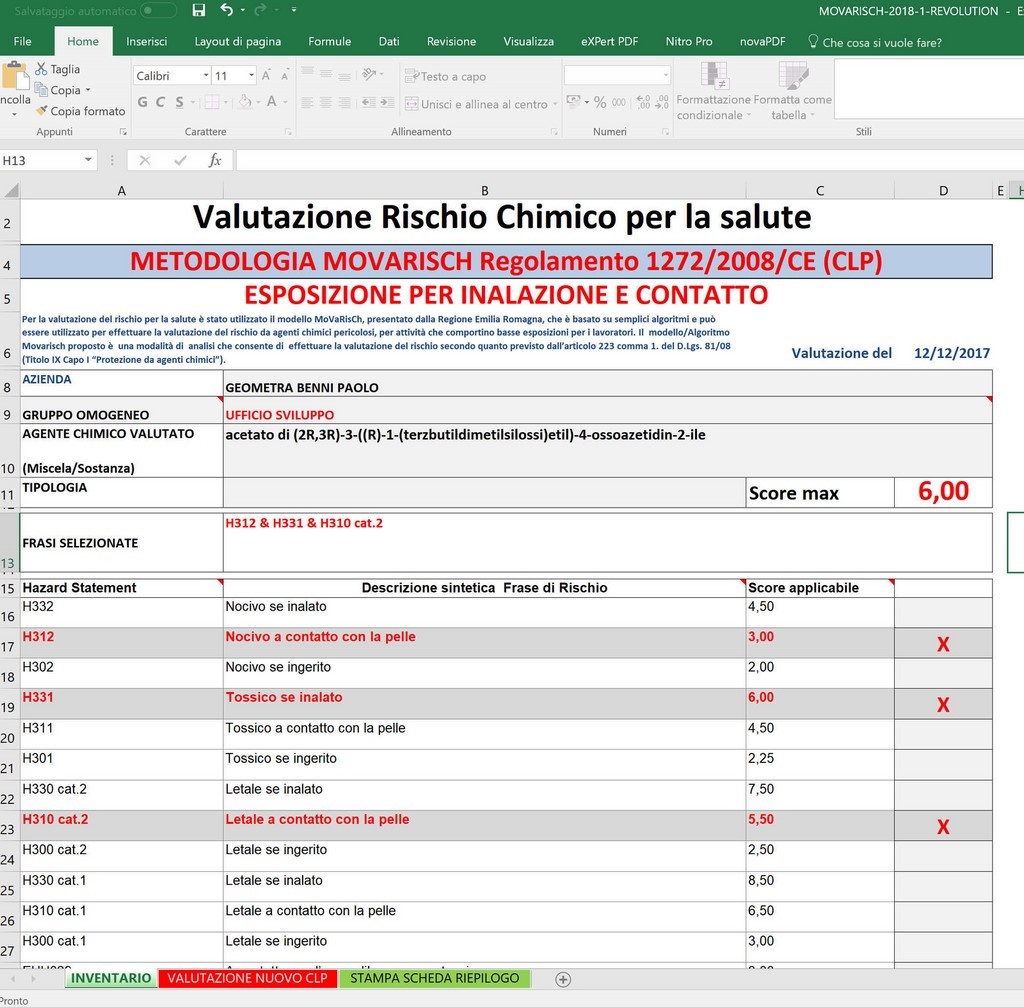The width and height of the screenshot is (1024, 1007).
Task: Click the add new sheet plus icon
Action: [563, 979]
